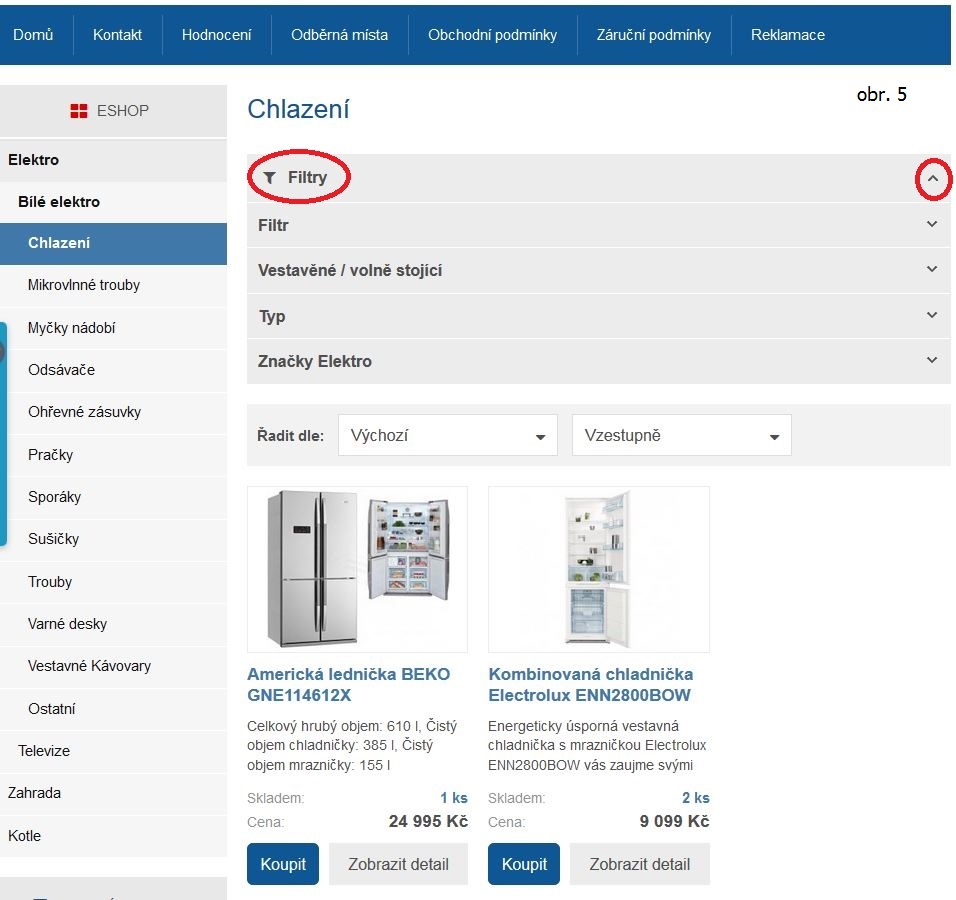Click the '2 ks' stock value

[696, 798]
